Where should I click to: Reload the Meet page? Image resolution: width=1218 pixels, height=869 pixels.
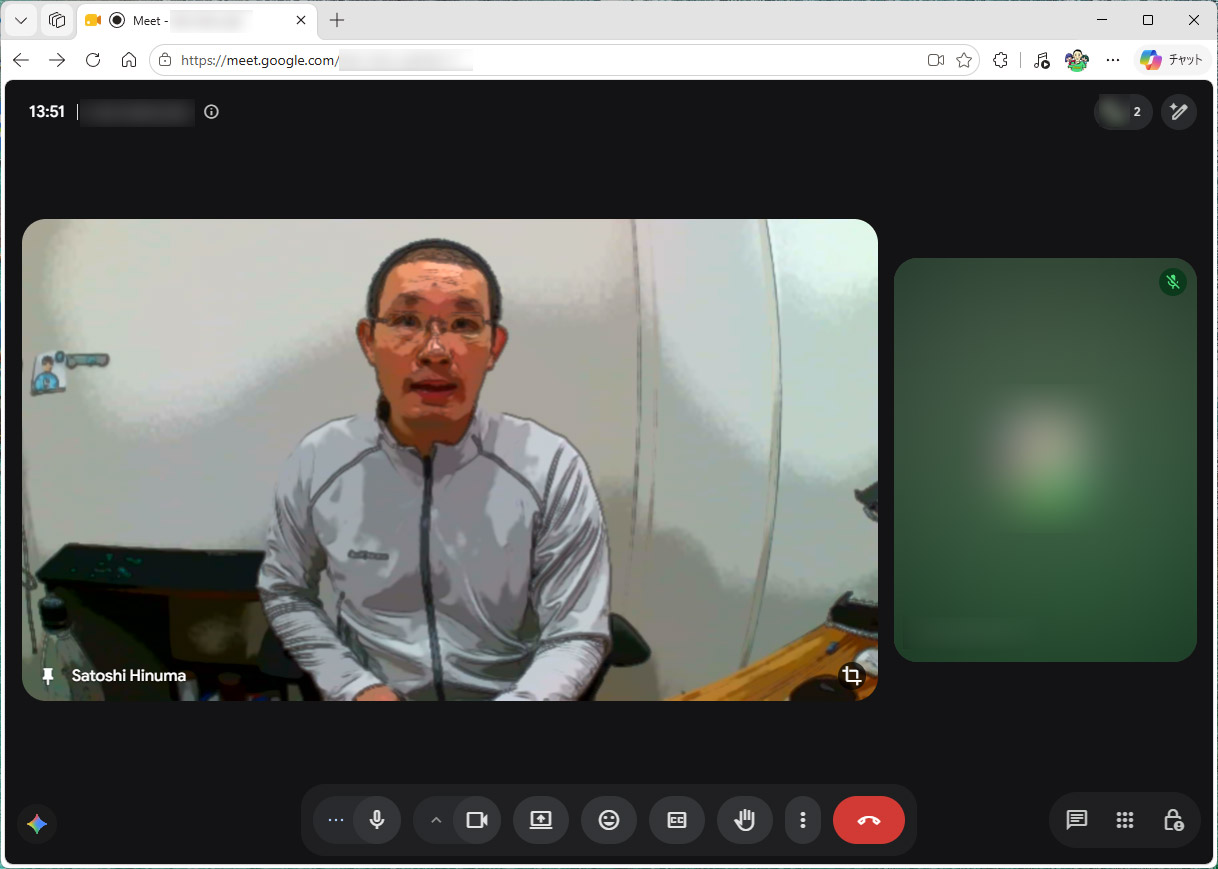click(x=93, y=60)
